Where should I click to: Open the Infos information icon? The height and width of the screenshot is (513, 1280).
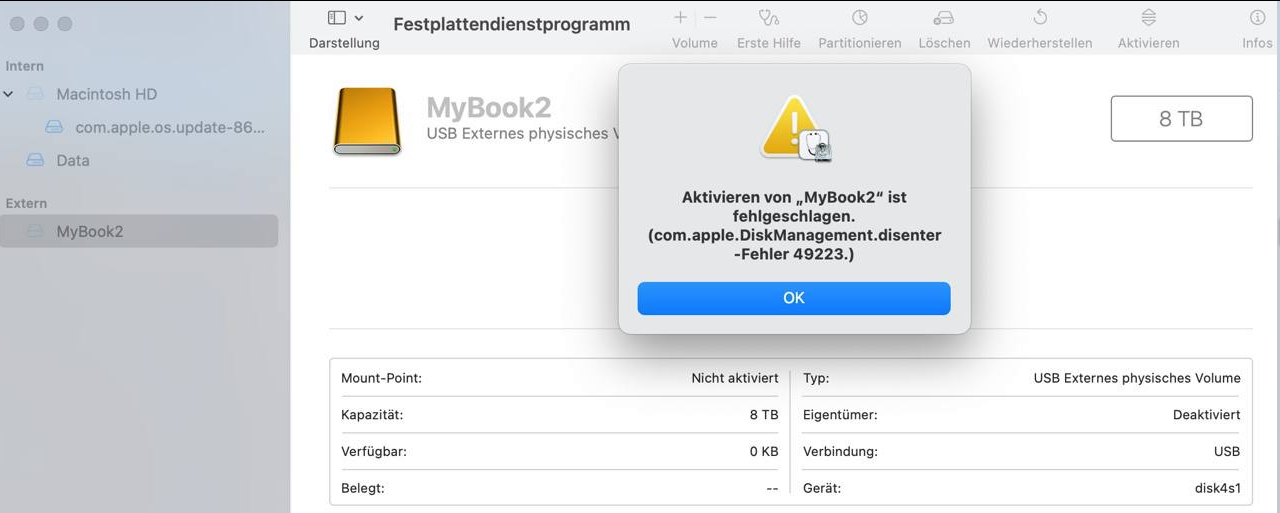pos(1257,18)
